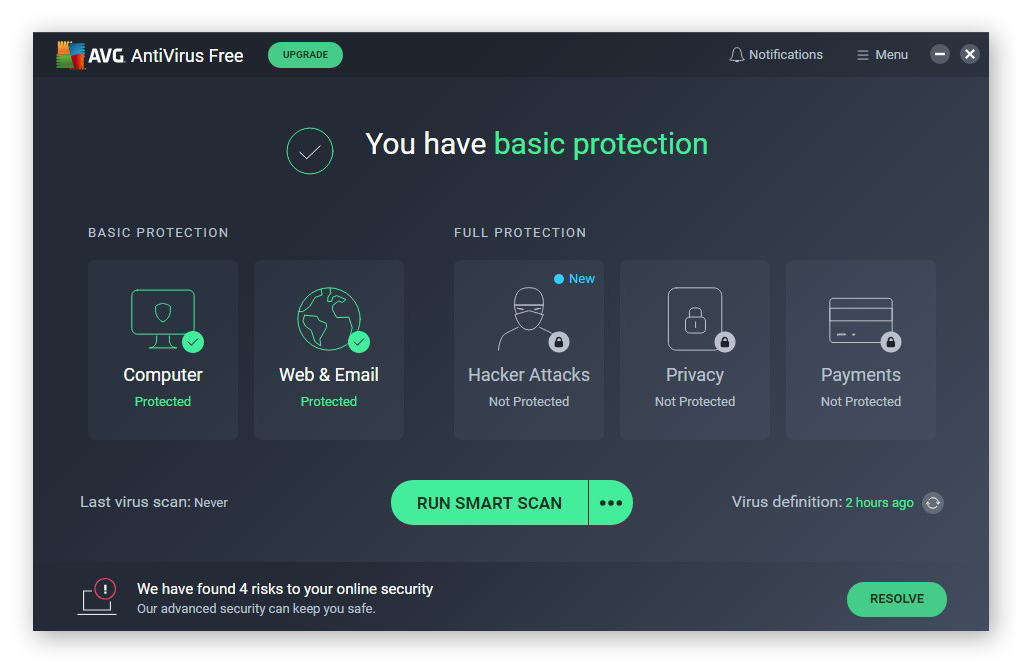Click the 2 hours ago definitions link

[x=878, y=503]
